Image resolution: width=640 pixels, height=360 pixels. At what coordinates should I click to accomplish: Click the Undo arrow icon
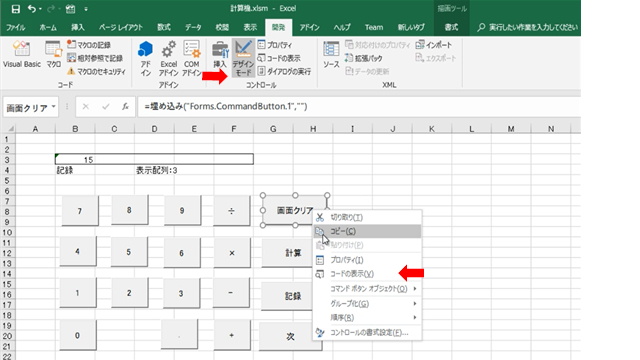pos(31,9)
